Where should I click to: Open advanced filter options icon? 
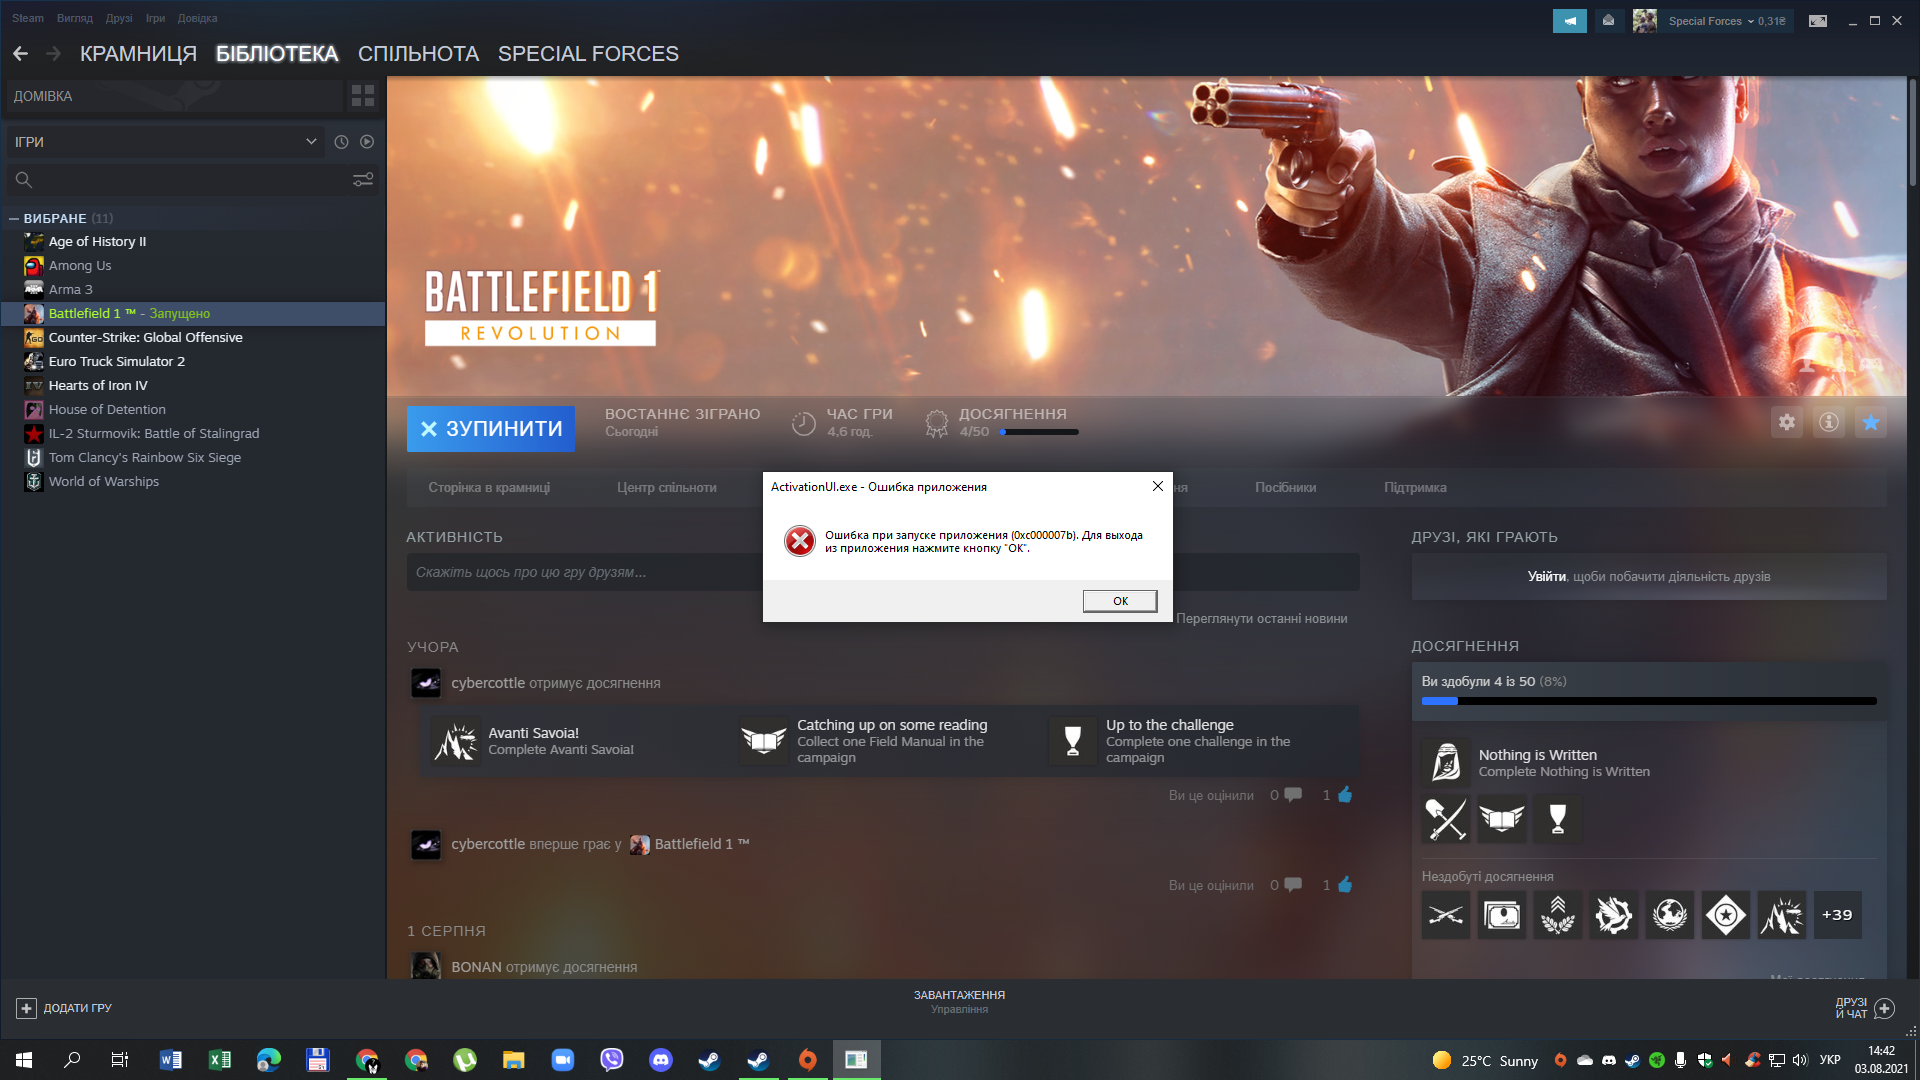[363, 180]
